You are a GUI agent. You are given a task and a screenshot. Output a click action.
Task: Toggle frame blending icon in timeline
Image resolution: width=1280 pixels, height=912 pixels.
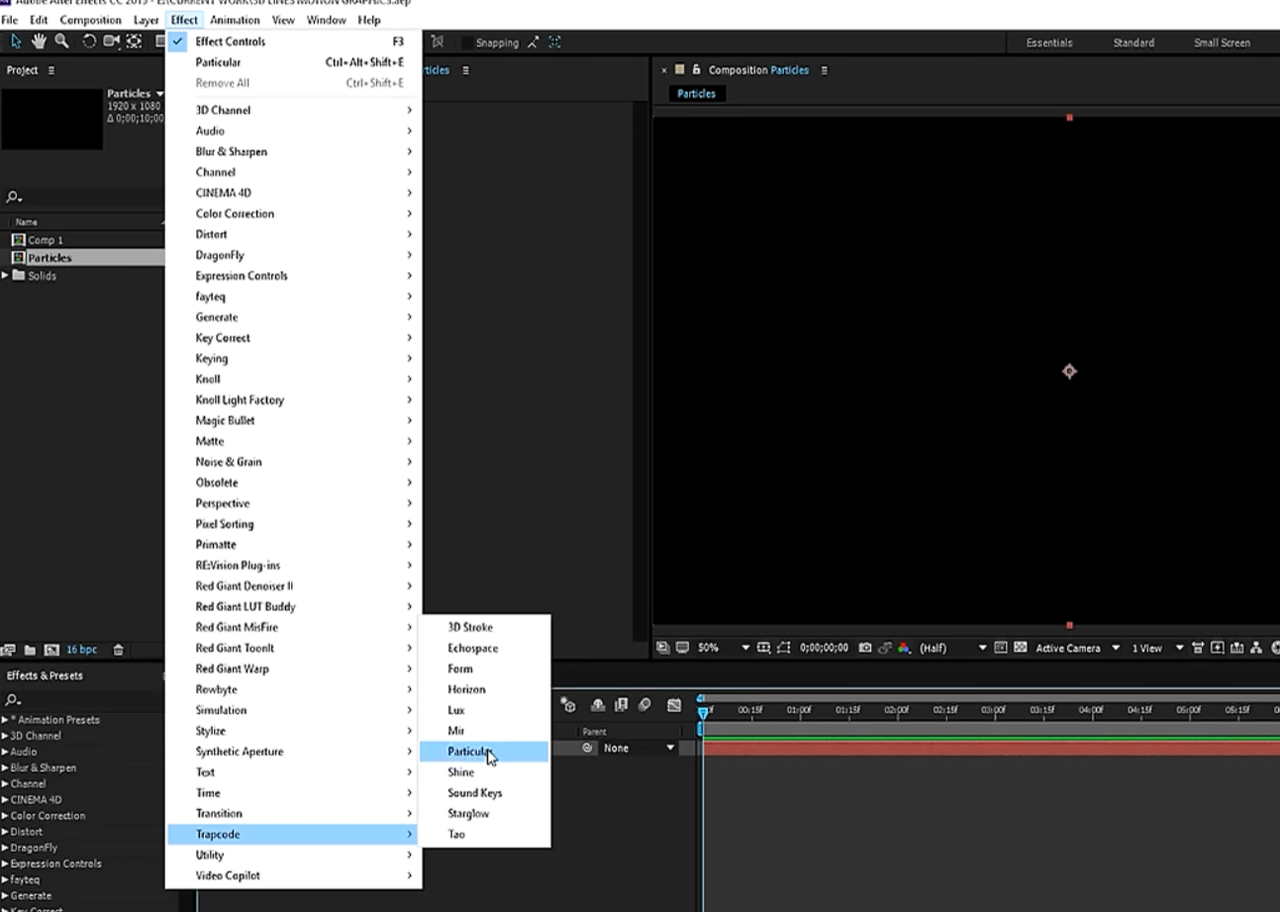pos(621,705)
